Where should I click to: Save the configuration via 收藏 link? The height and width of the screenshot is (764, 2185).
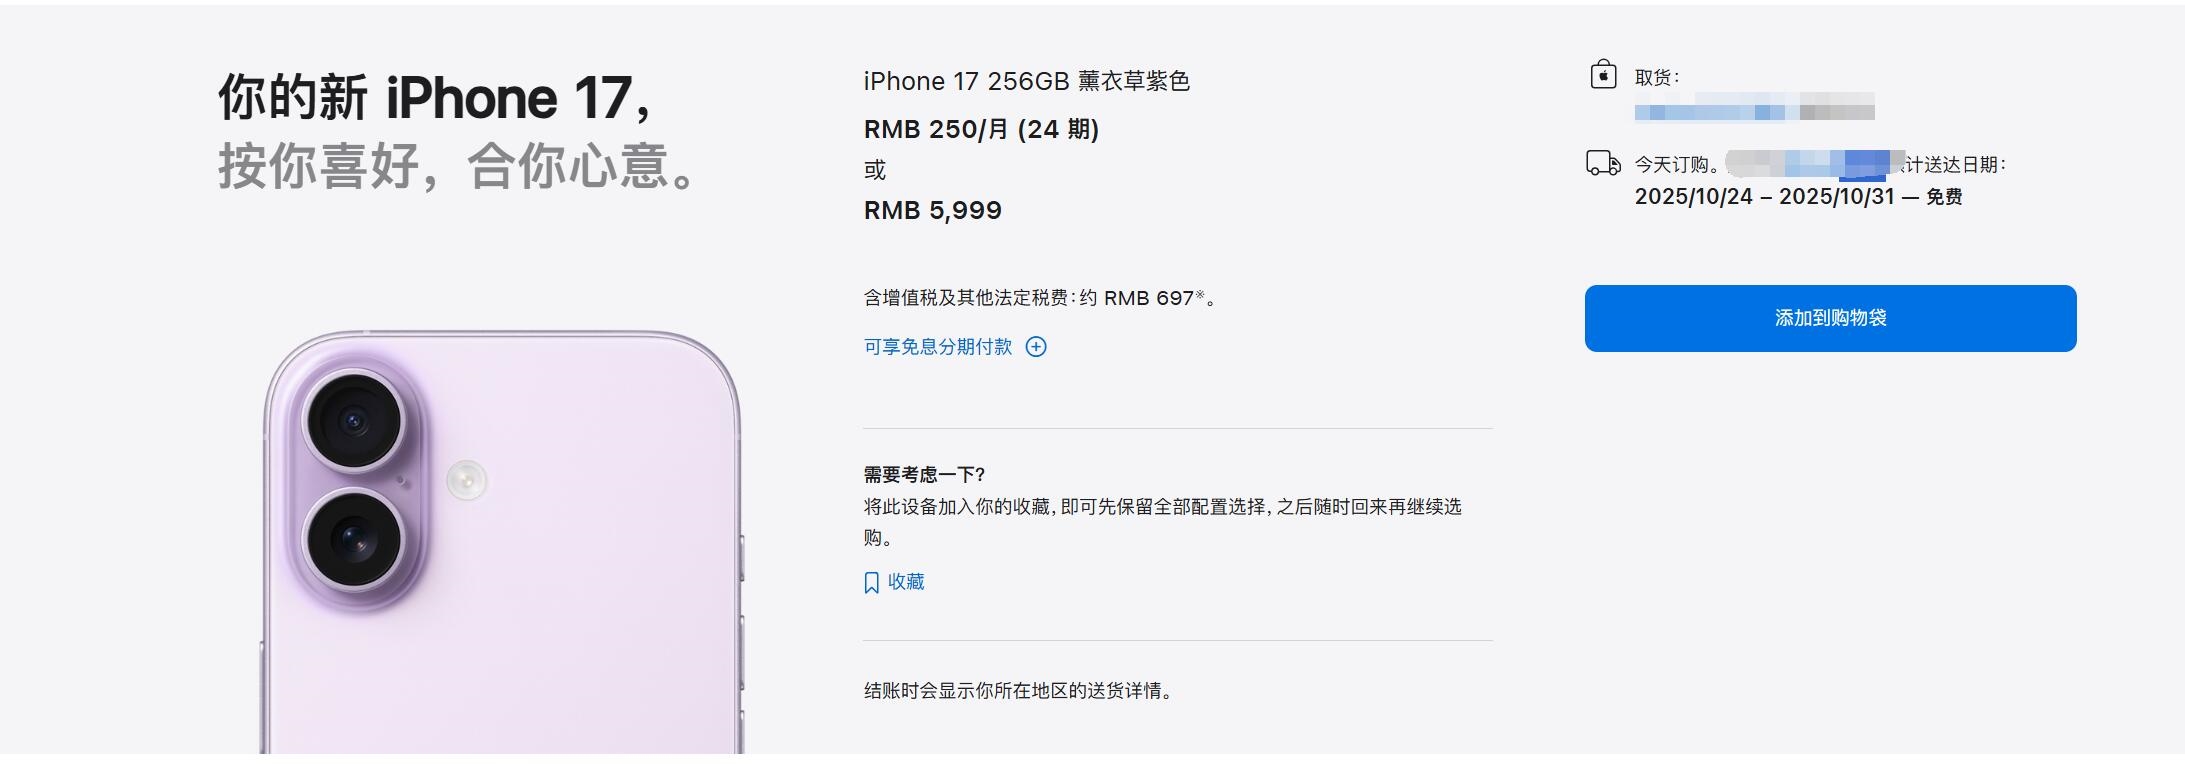pyautogui.click(x=906, y=582)
